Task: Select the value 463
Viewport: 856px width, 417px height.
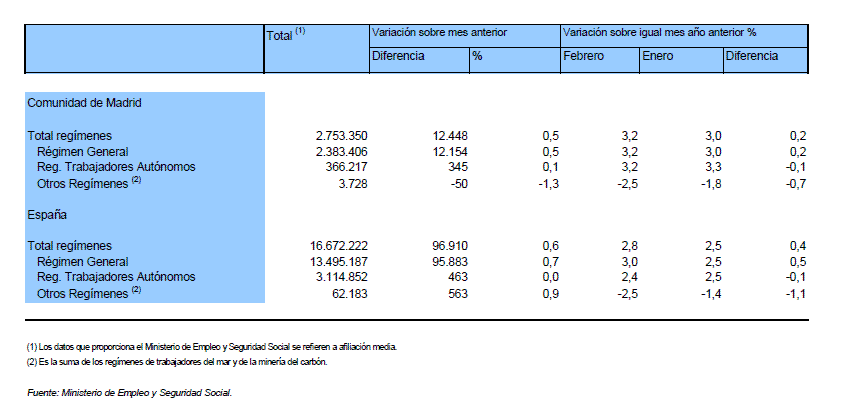Action: point(459,277)
